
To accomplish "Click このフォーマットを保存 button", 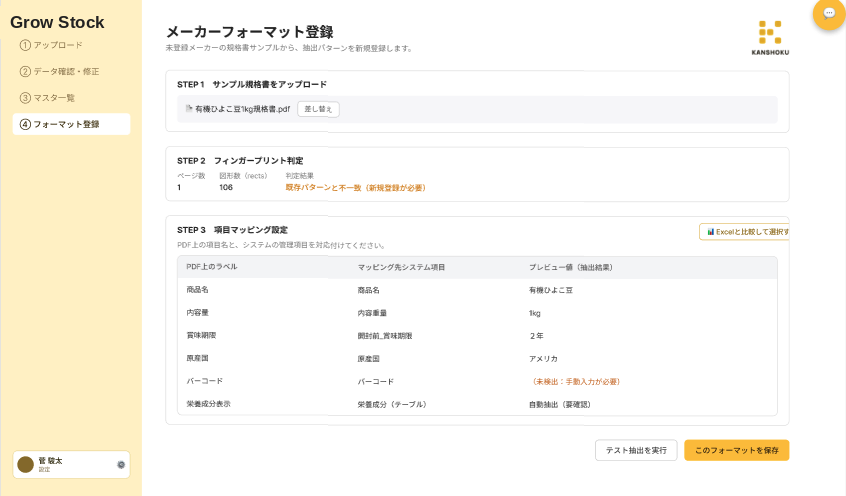I will (736, 450).
